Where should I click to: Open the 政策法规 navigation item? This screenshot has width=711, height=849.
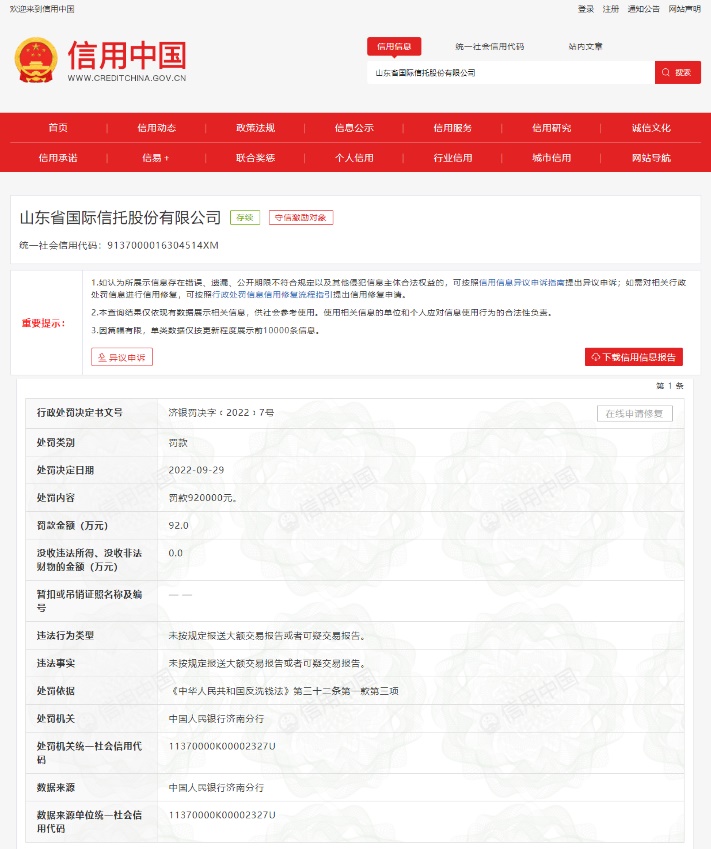(255, 128)
